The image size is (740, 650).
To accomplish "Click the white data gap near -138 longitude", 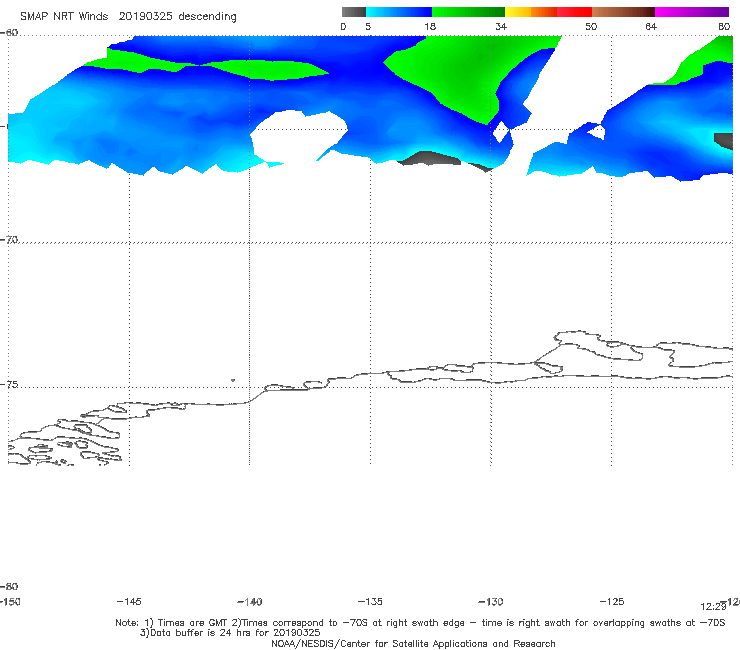I will pos(297,137).
